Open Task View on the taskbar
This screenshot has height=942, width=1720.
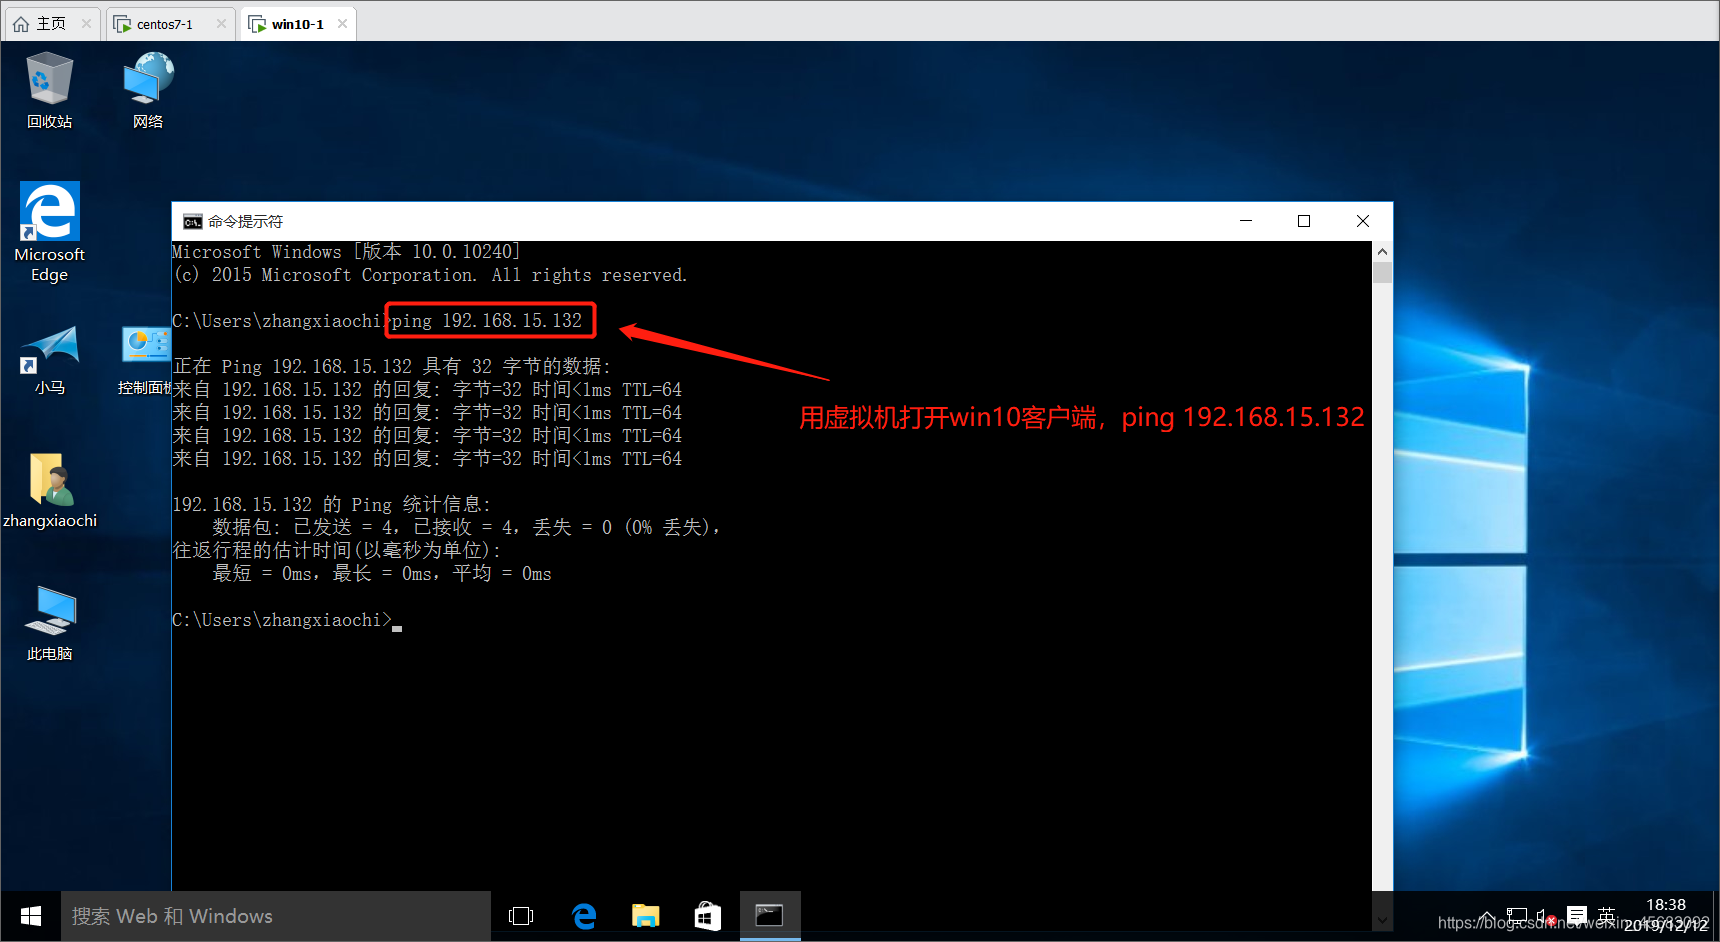click(x=521, y=916)
